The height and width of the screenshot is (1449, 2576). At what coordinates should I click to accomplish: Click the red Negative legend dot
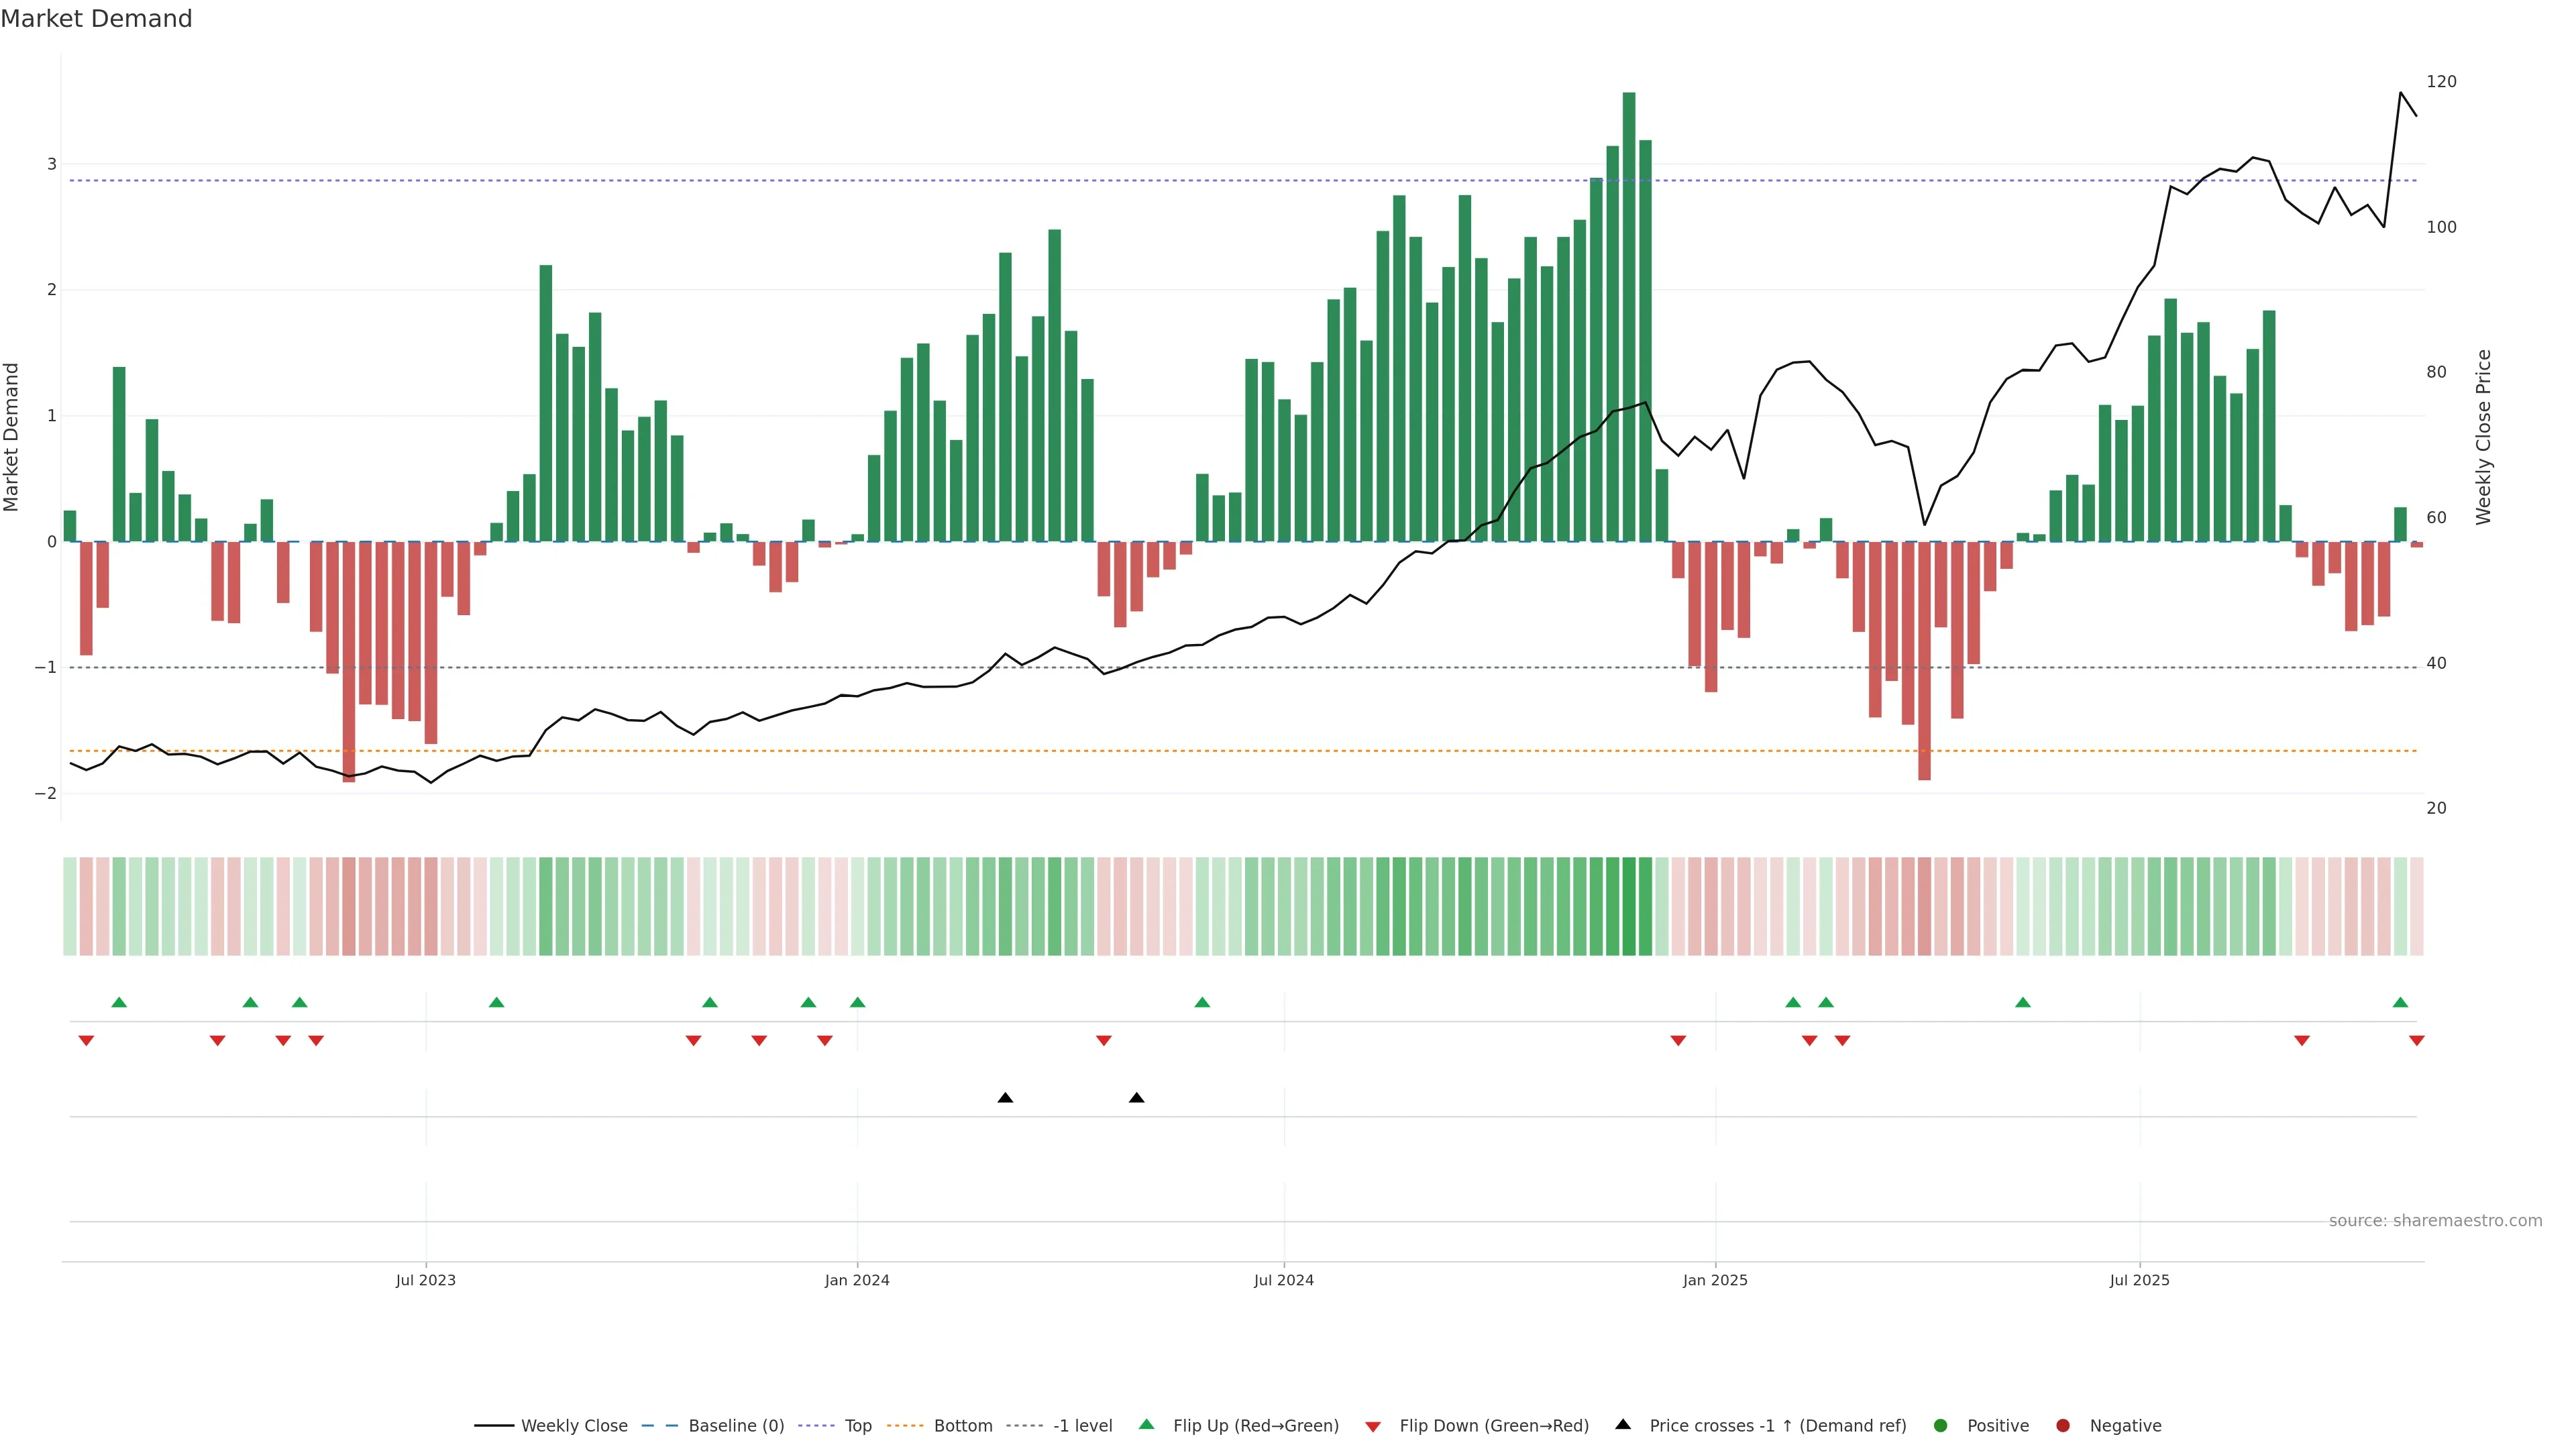point(2063,1425)
